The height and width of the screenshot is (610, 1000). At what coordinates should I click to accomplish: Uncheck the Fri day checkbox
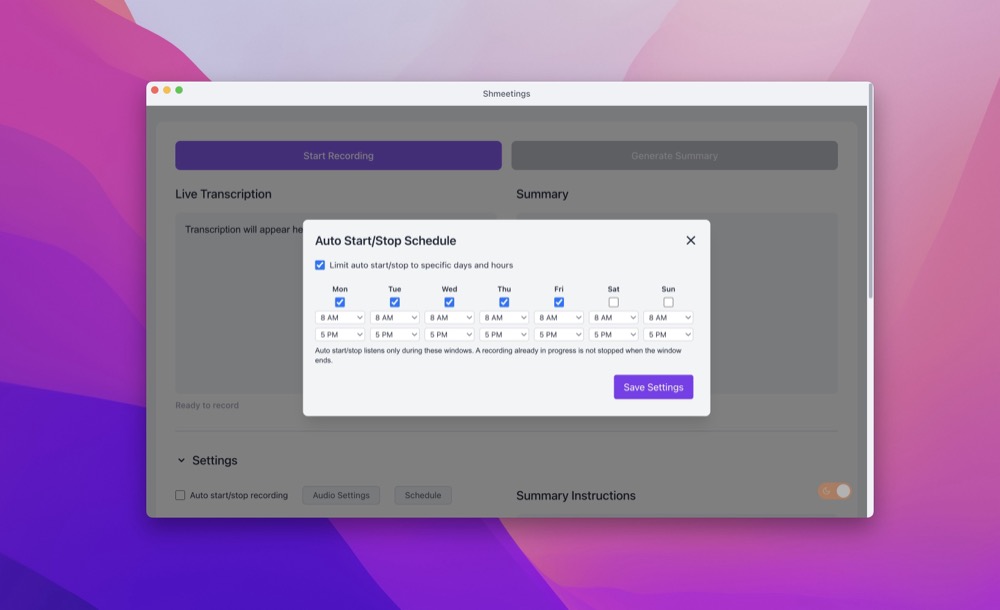559,302
